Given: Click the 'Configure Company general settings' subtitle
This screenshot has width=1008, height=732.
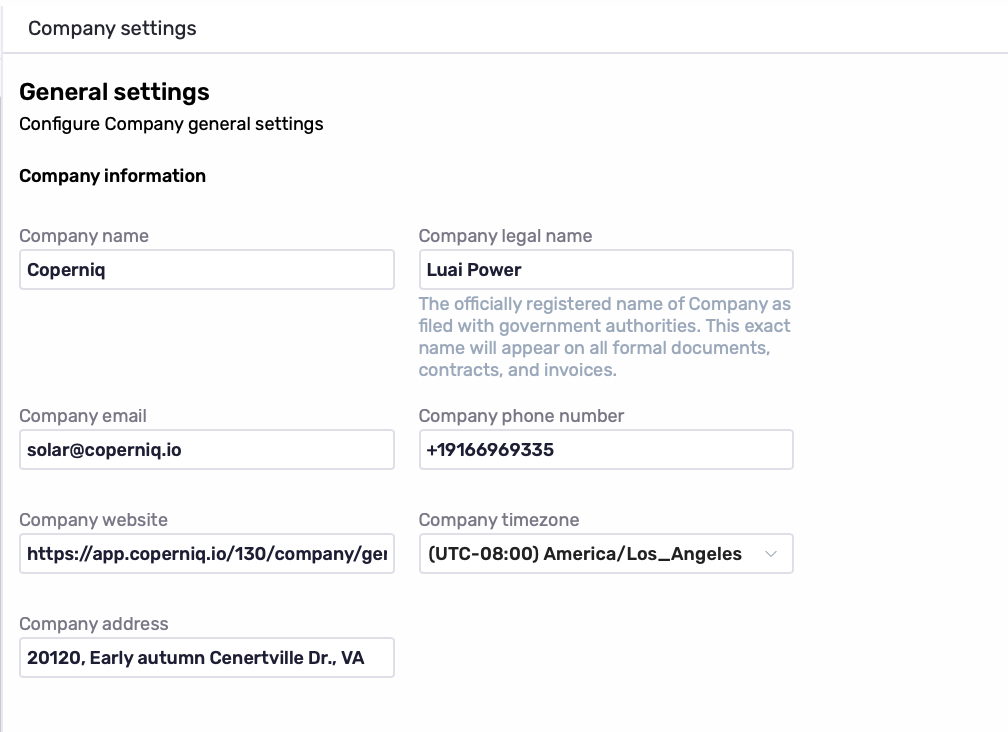Looking at the screenshot, I should click(x=171, y=124).
